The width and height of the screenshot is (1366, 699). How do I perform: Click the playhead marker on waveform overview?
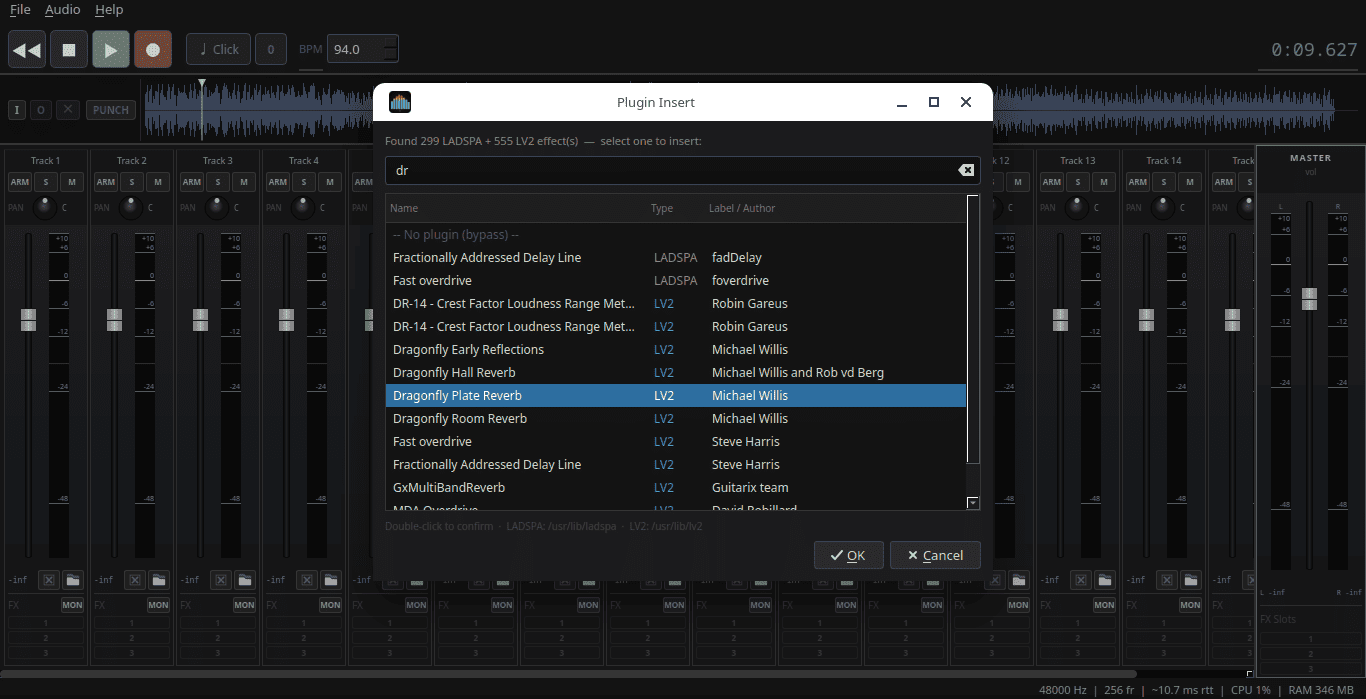point(202,84)
